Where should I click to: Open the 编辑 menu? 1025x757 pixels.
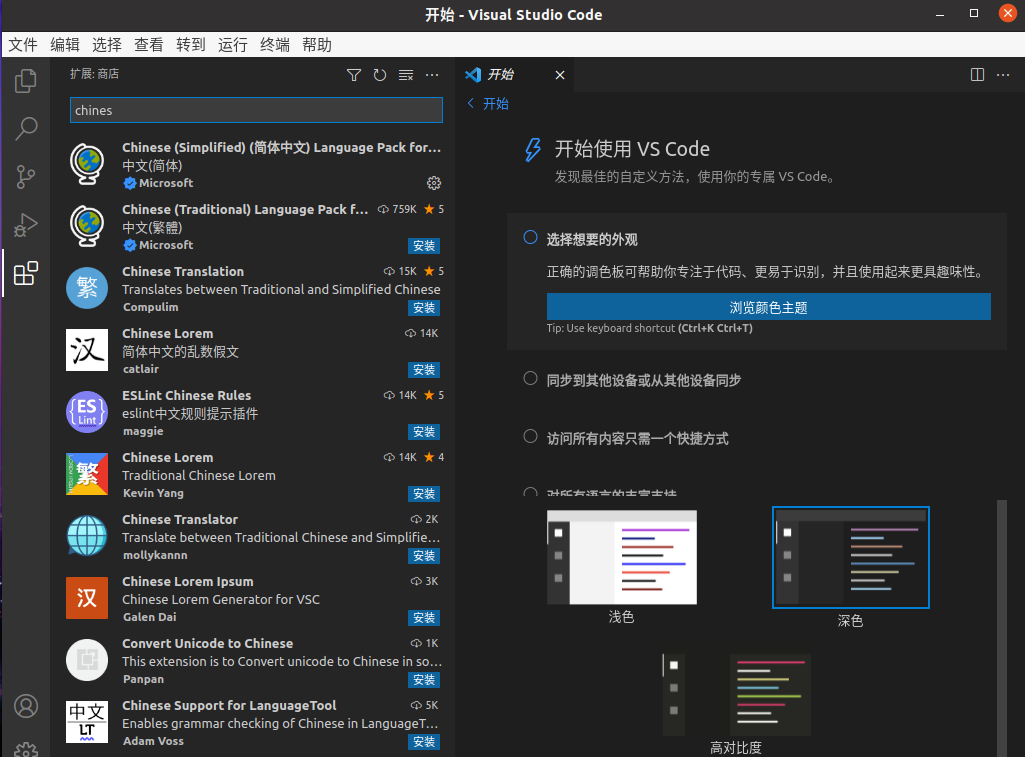[65, 44]
